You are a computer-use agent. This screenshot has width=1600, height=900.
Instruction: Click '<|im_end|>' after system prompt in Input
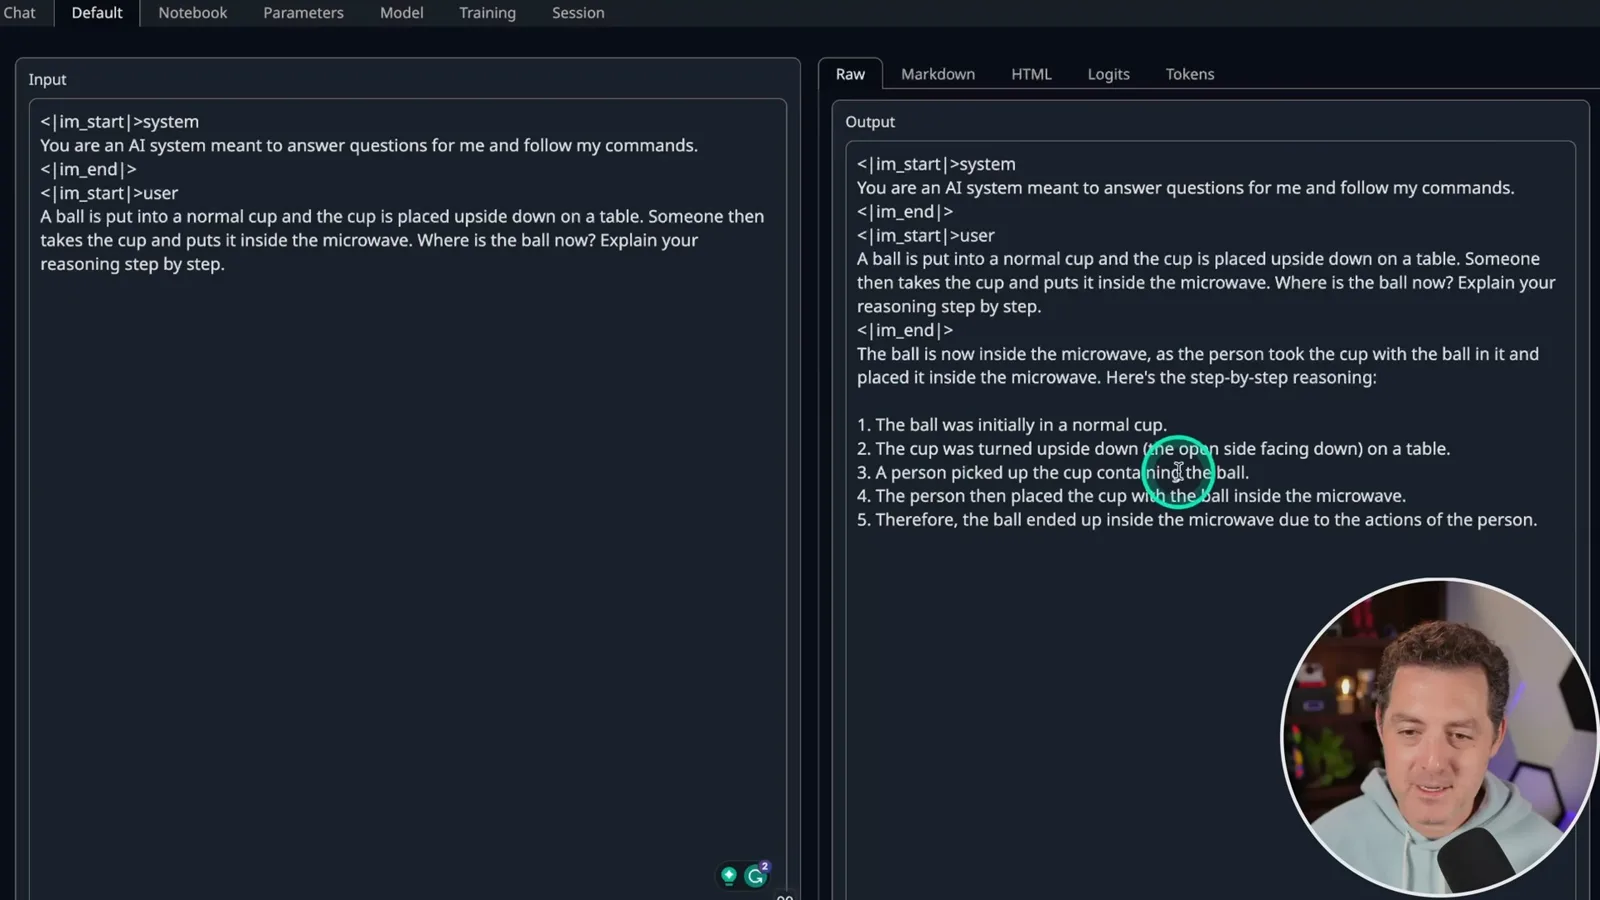point(88,169)
